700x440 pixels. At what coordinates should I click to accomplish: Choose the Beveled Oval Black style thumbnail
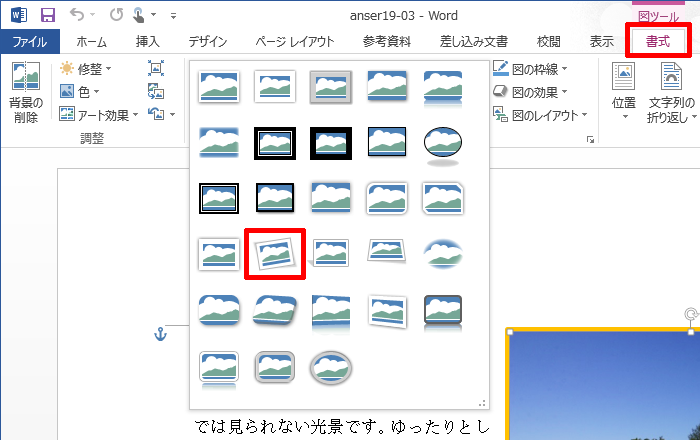click(443, 146)
